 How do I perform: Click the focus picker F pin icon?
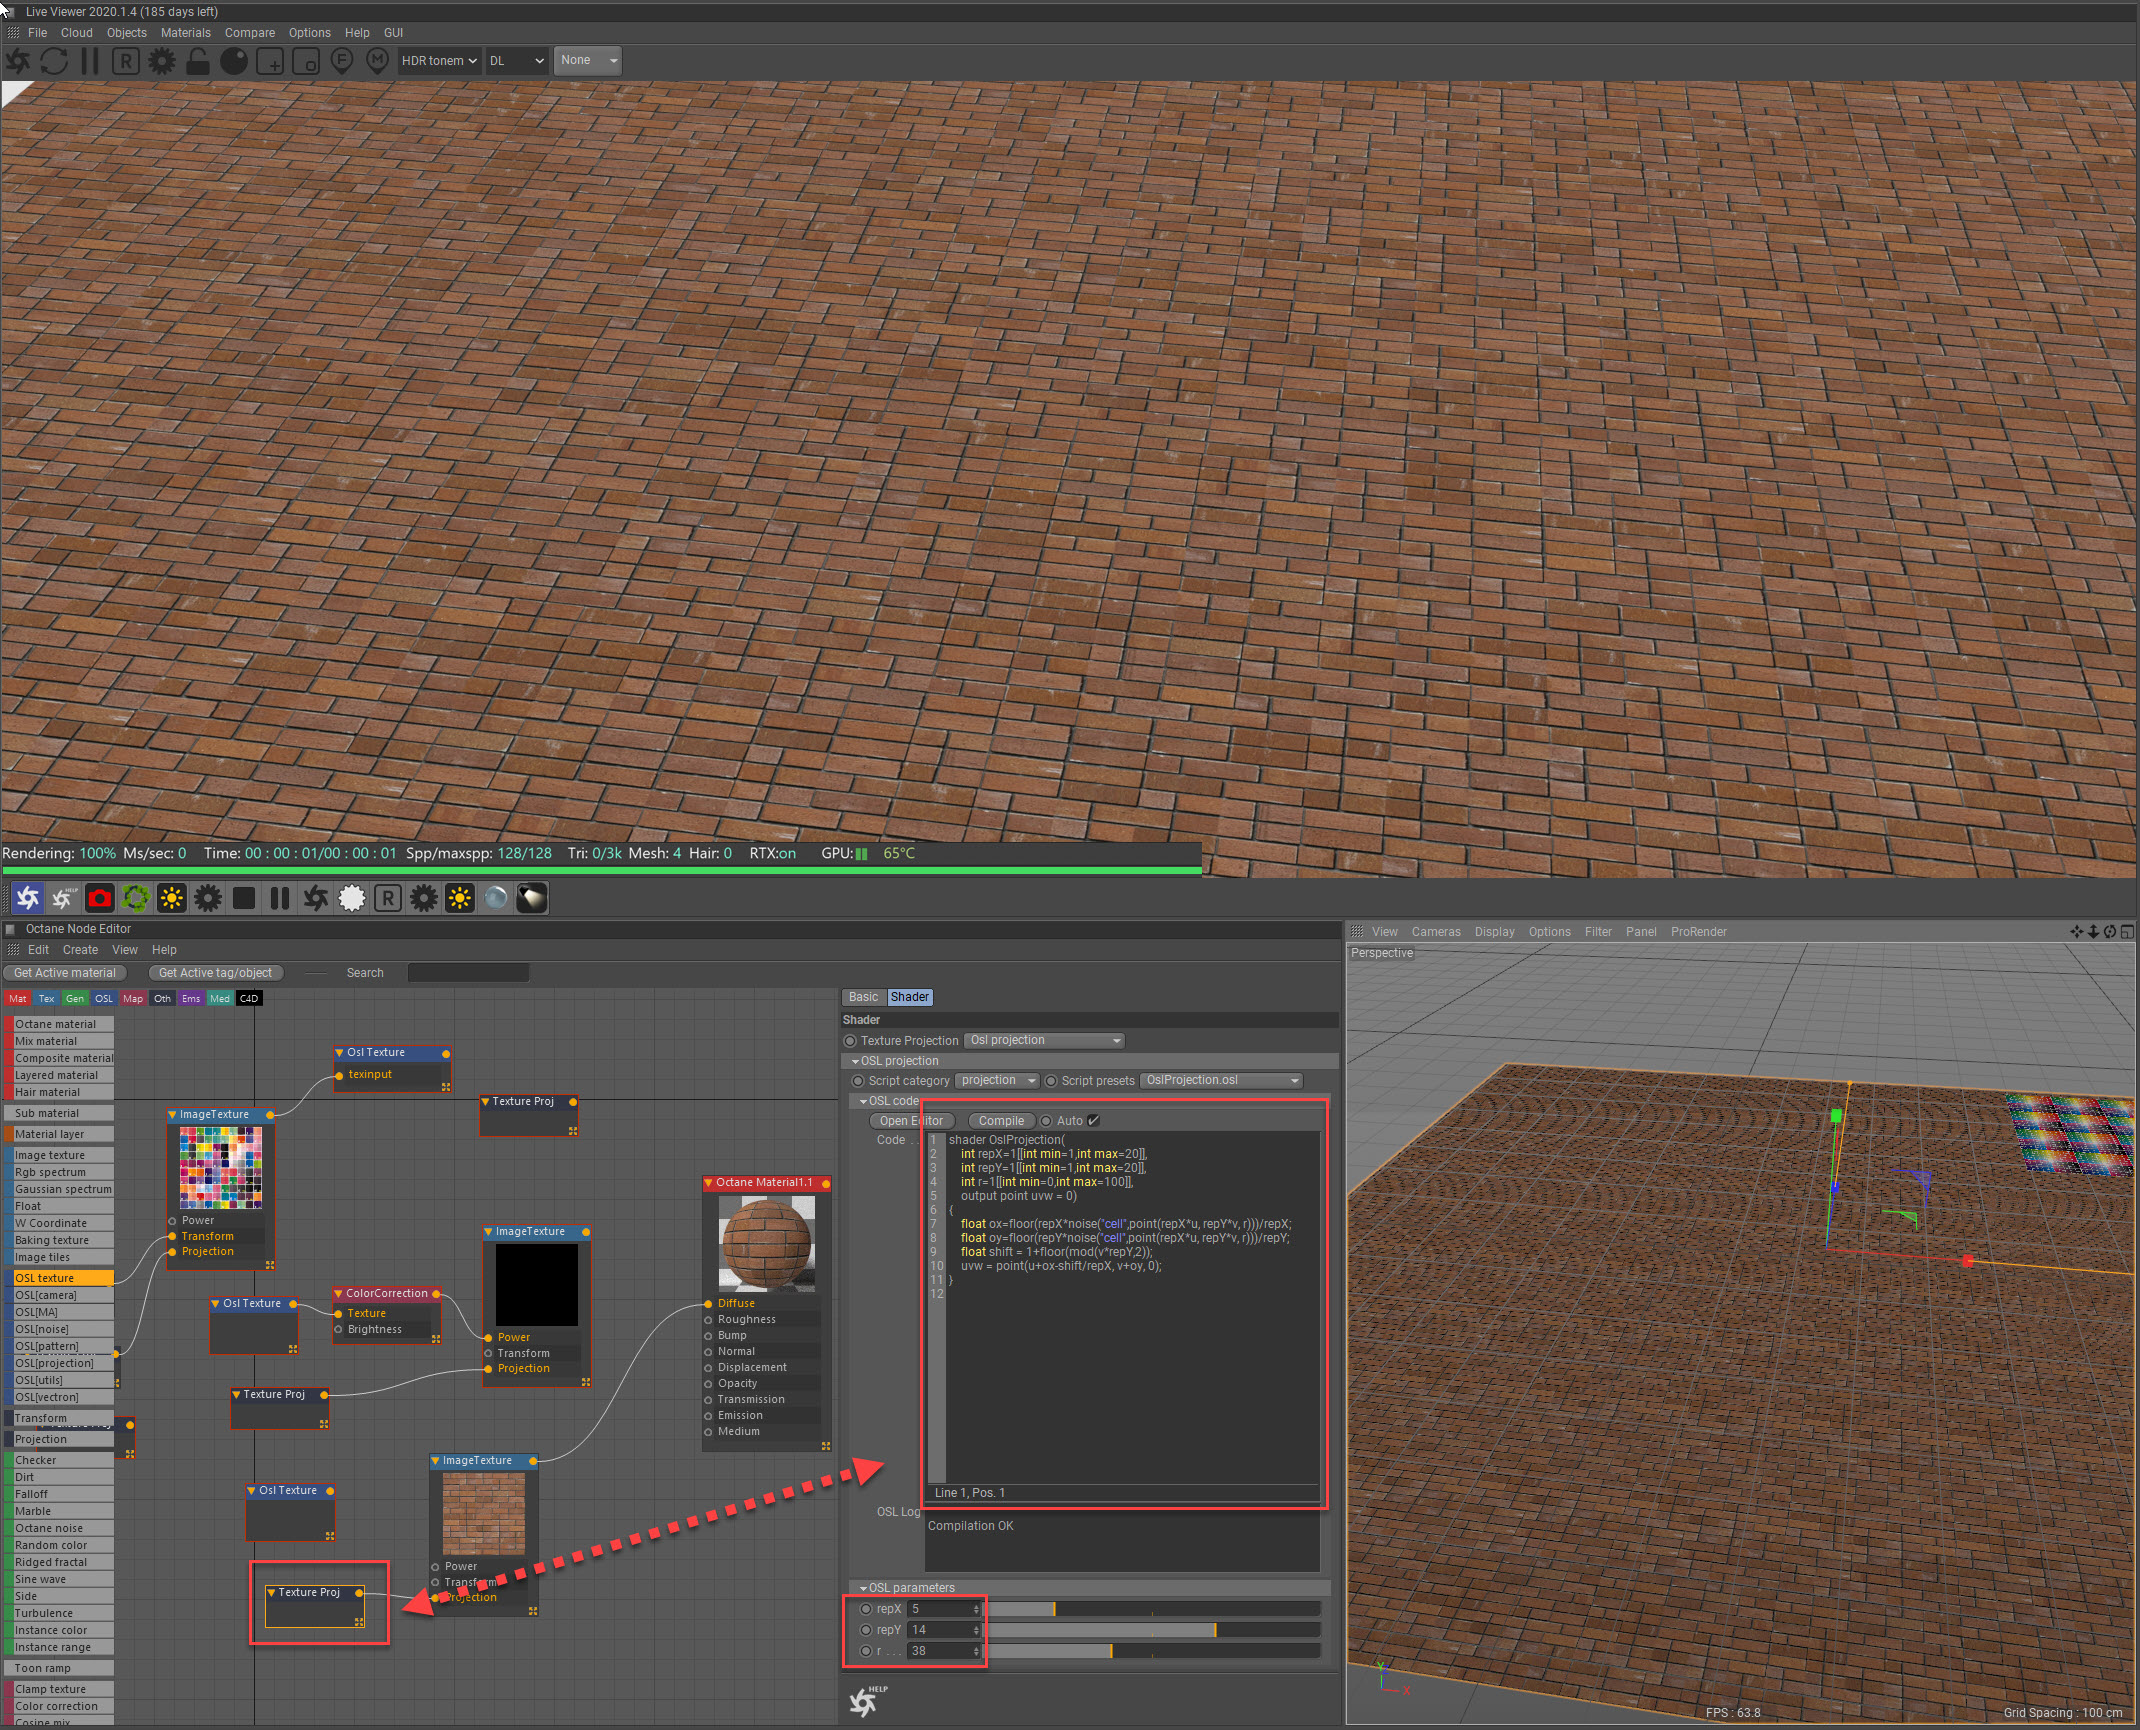point(342,61)
